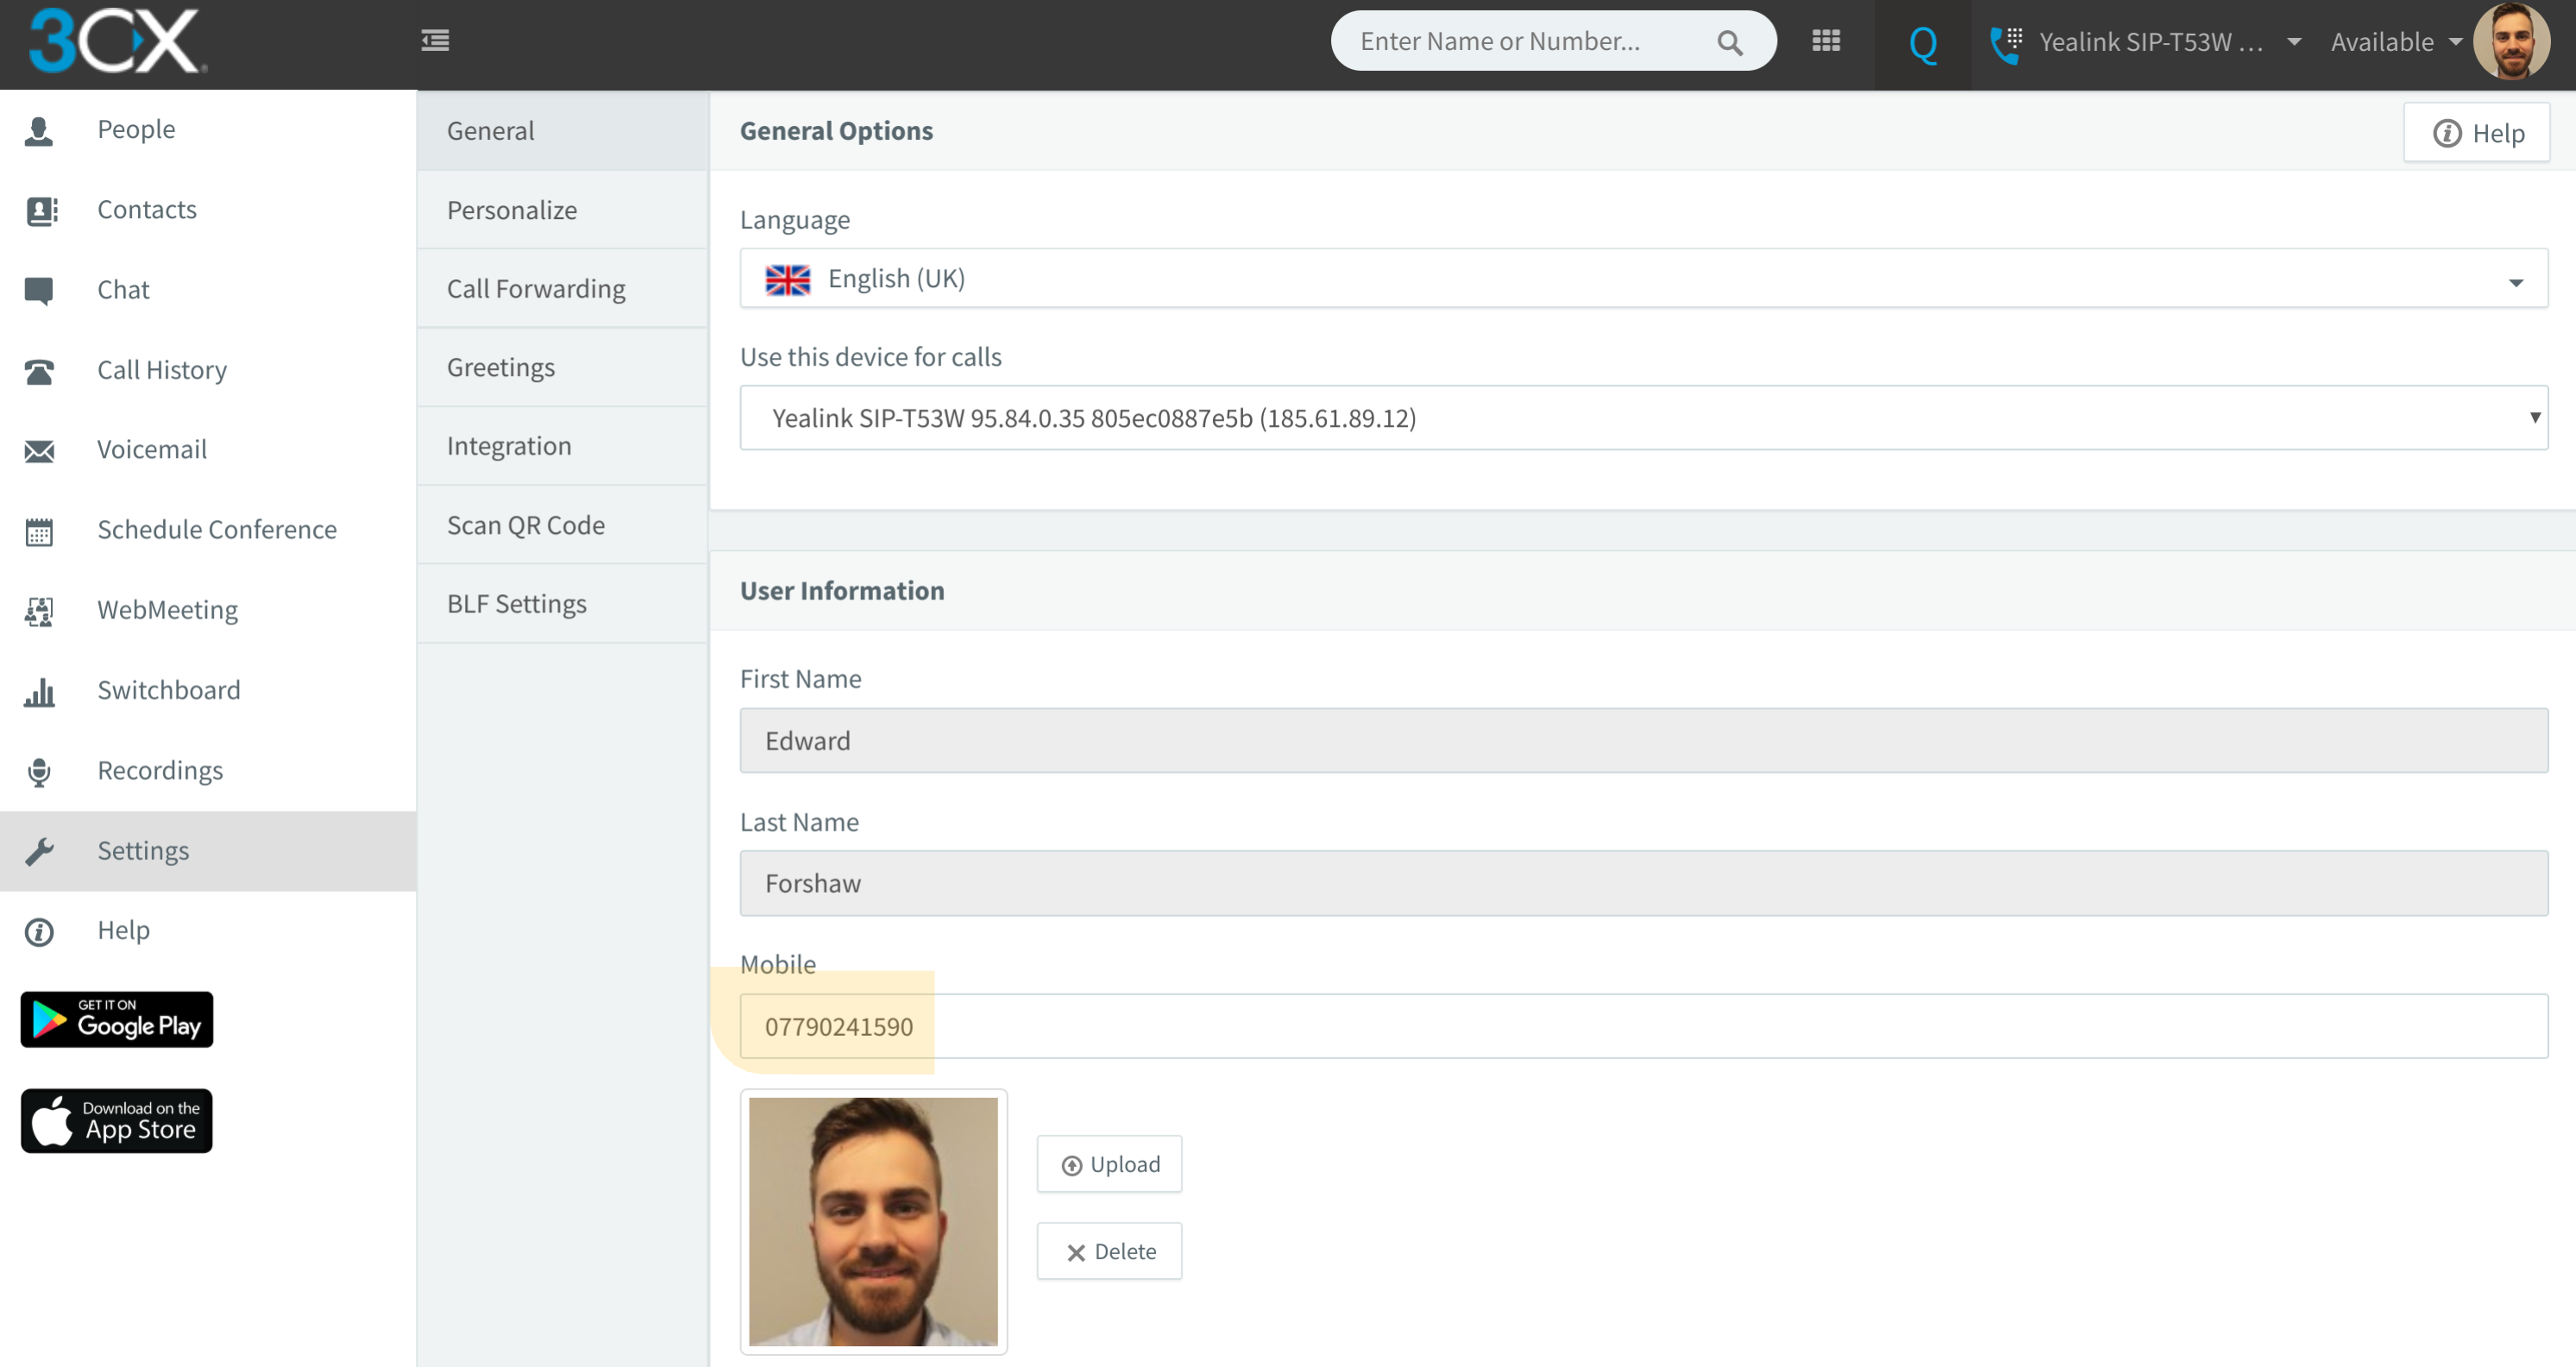Viewport: 2576px width, 1367px height.
Task: Click the Delete picture button
Action: point(1109,1251)
